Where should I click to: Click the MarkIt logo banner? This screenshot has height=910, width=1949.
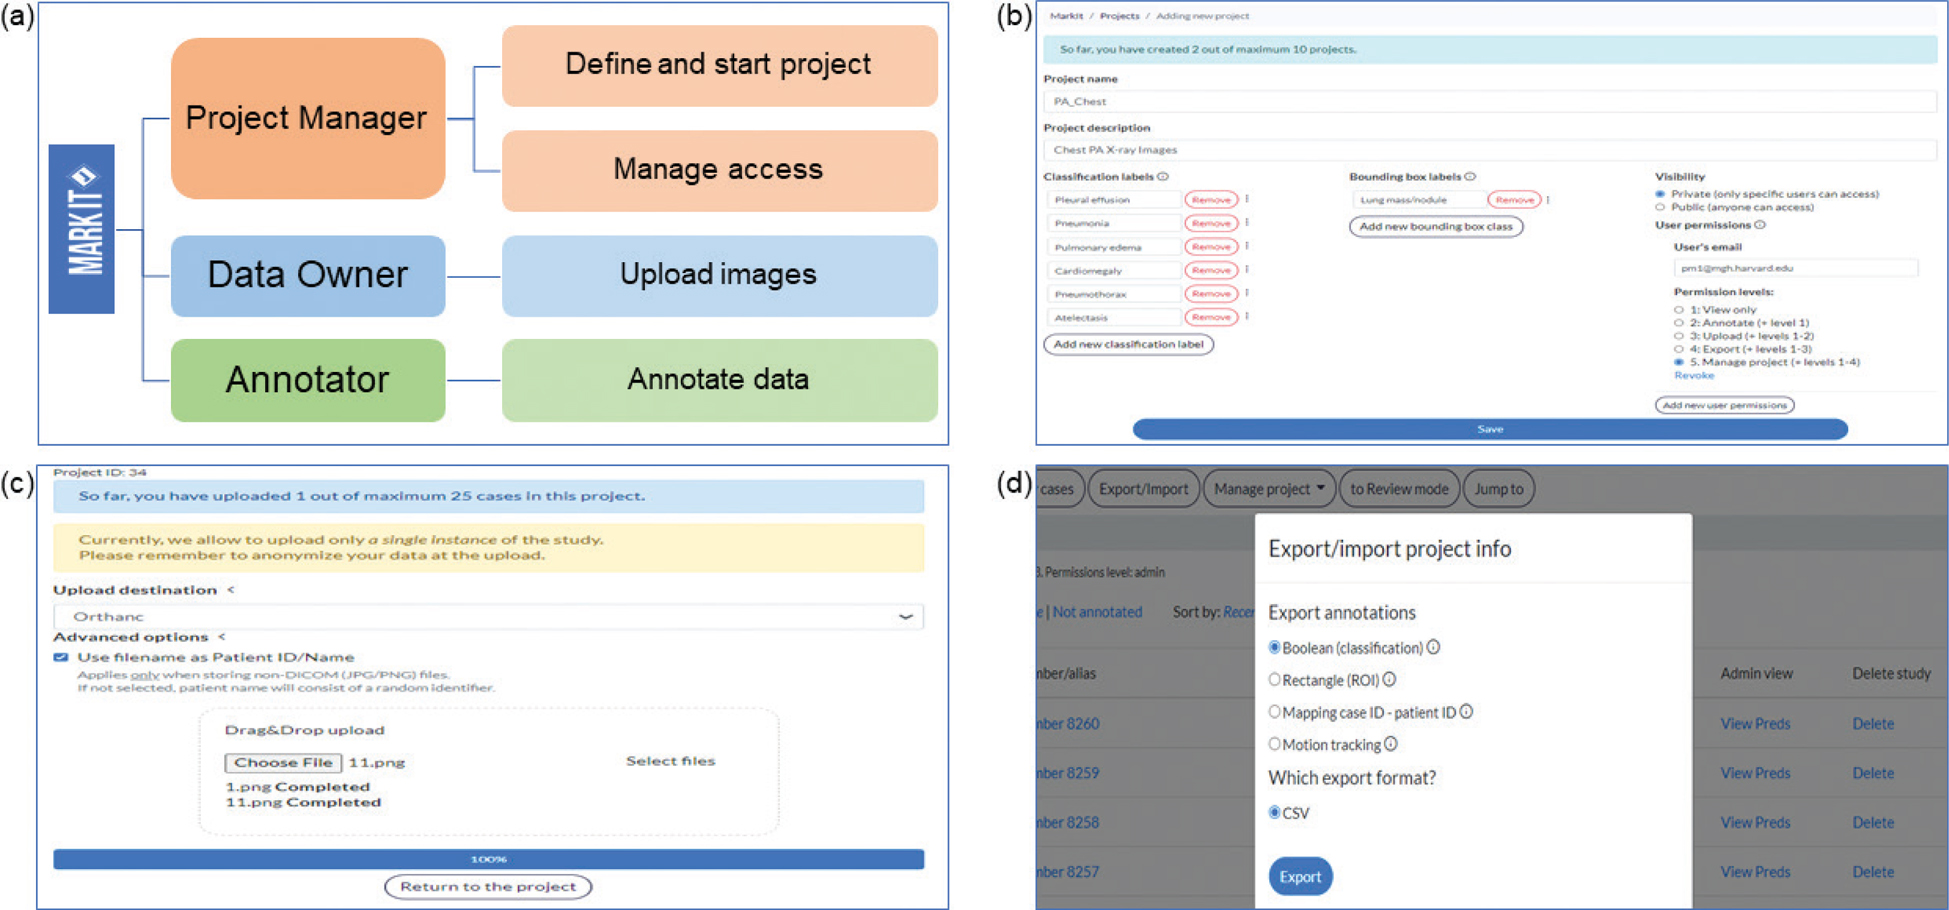point(82,229)
